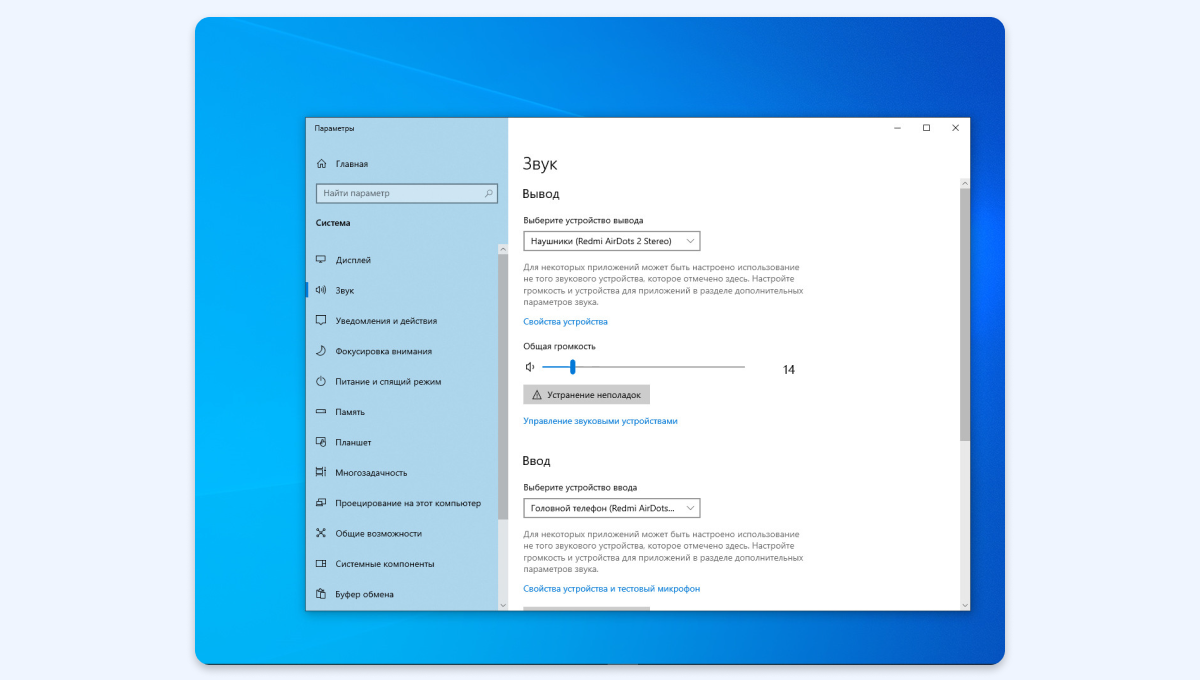Open Планшет settings section
This screenshot has width=1200, height=680.
coord(353,442)
